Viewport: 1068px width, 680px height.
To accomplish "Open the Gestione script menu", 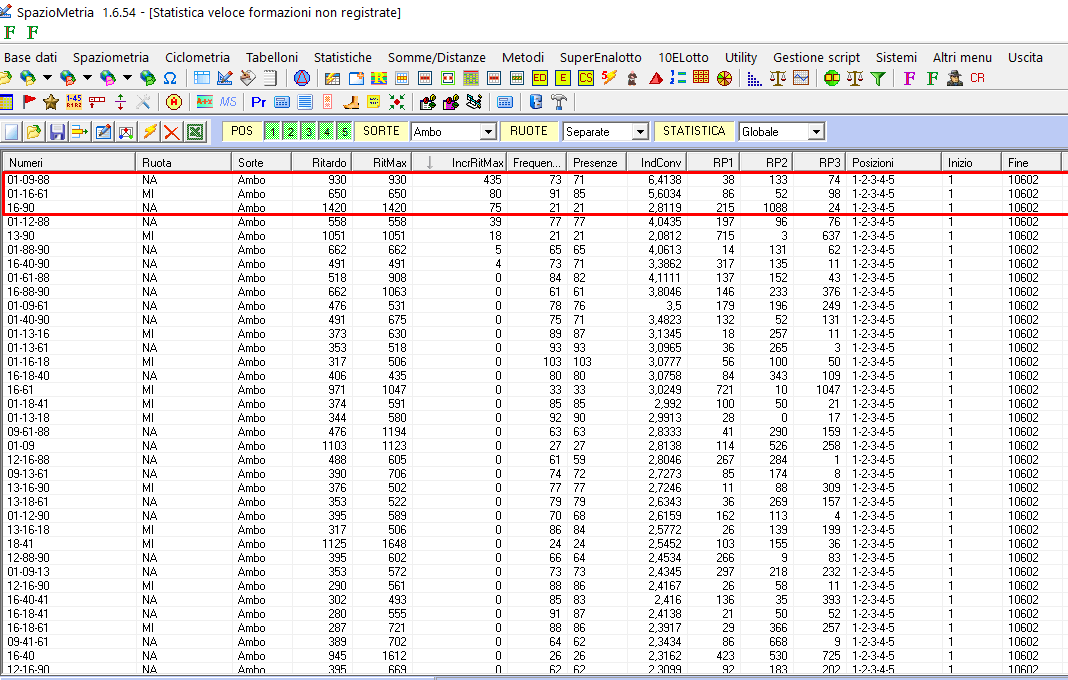I will pos(816,58).
